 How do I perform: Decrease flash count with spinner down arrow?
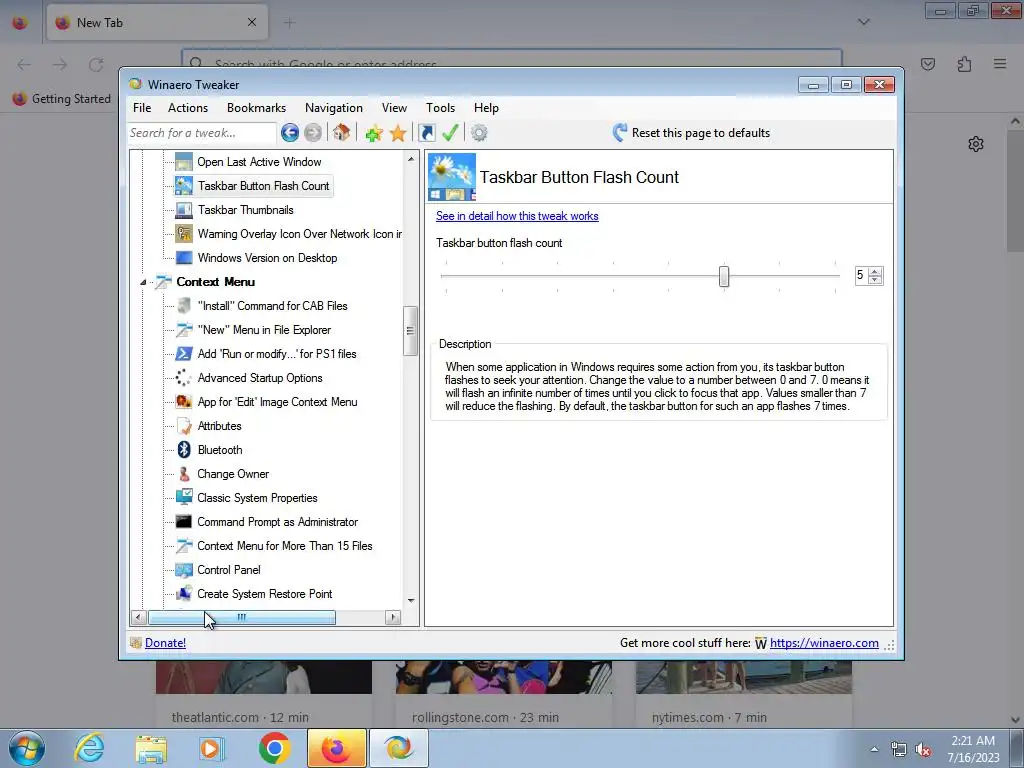pos(876,280)
